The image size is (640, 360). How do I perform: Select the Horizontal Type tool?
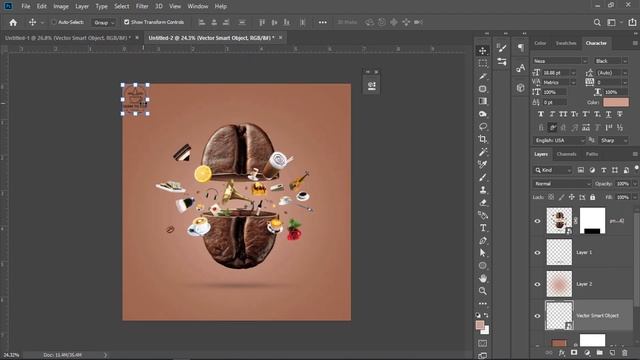(482, 228)
